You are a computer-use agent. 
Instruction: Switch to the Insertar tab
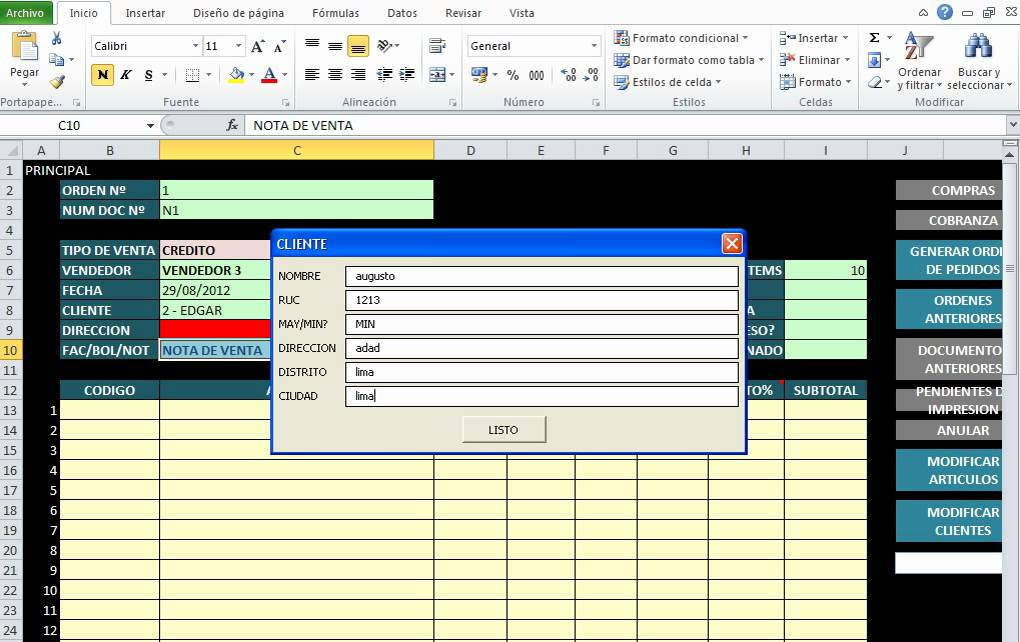click(x=145, y=13)
